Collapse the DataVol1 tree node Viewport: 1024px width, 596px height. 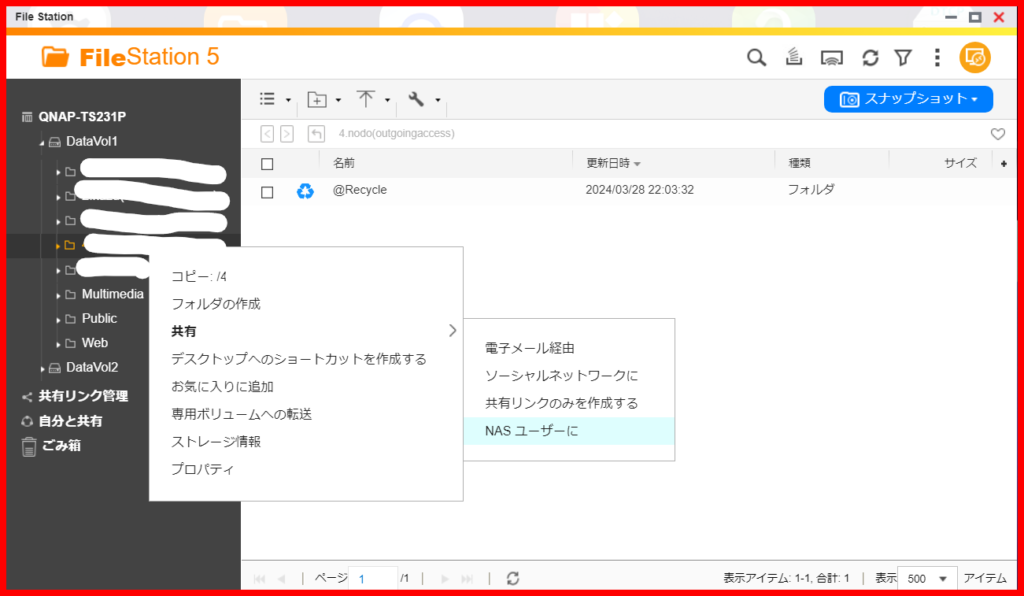click(x=42, y=143)
